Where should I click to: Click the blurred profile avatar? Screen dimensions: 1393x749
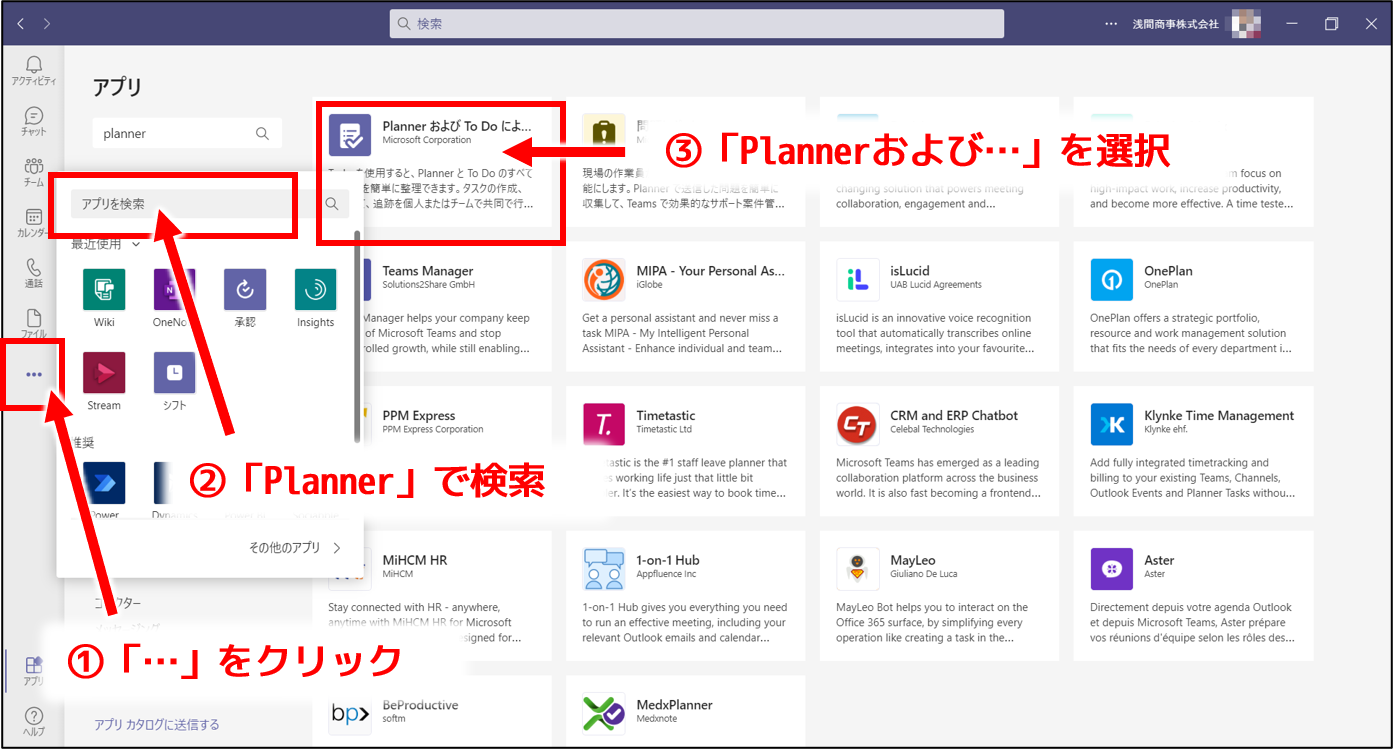point(1245,23)
